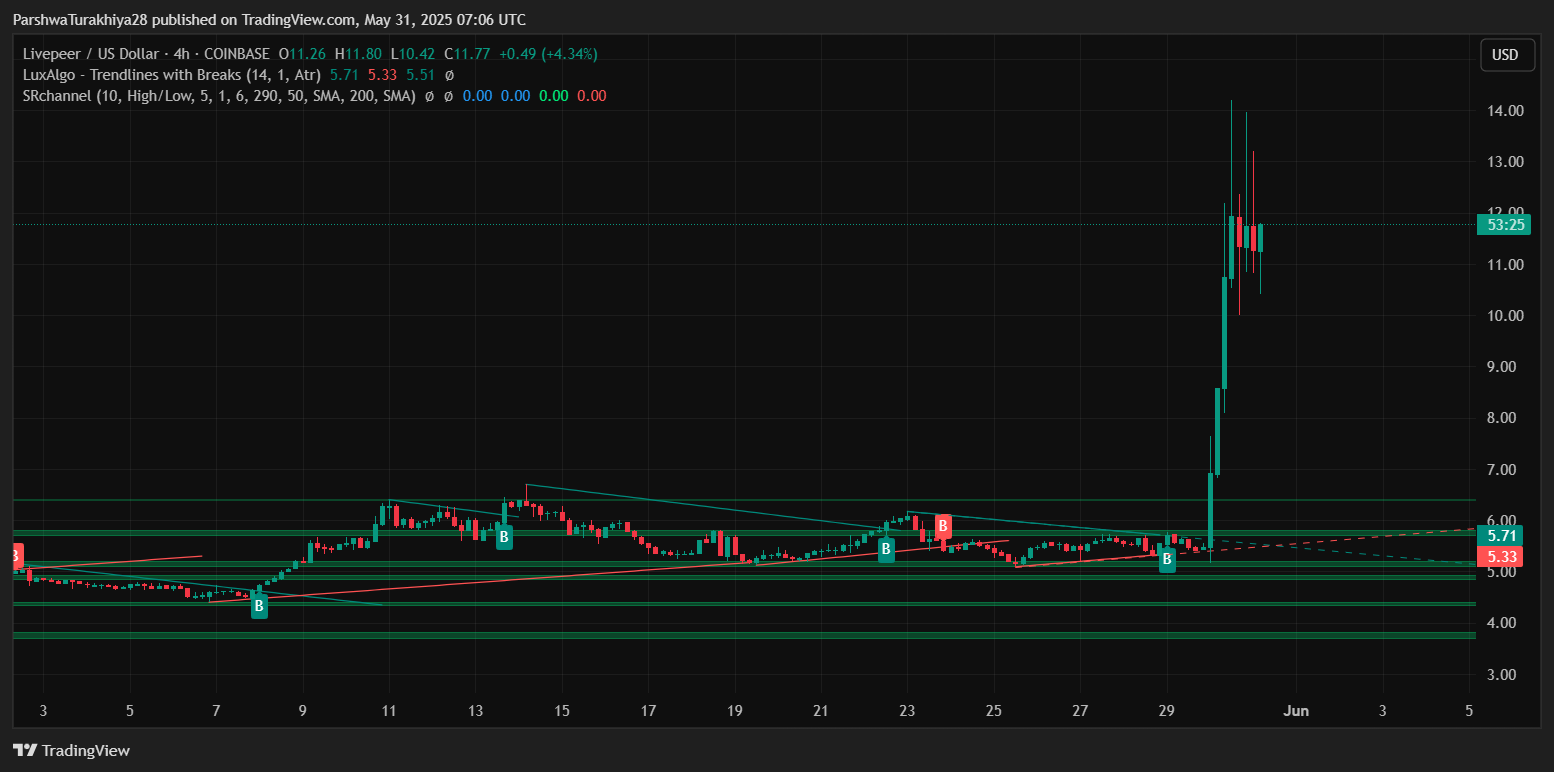The height and width of the screenshot is (772, 1554).
Task: Open the USD currency selector
Action: (x=1507, y=55)
